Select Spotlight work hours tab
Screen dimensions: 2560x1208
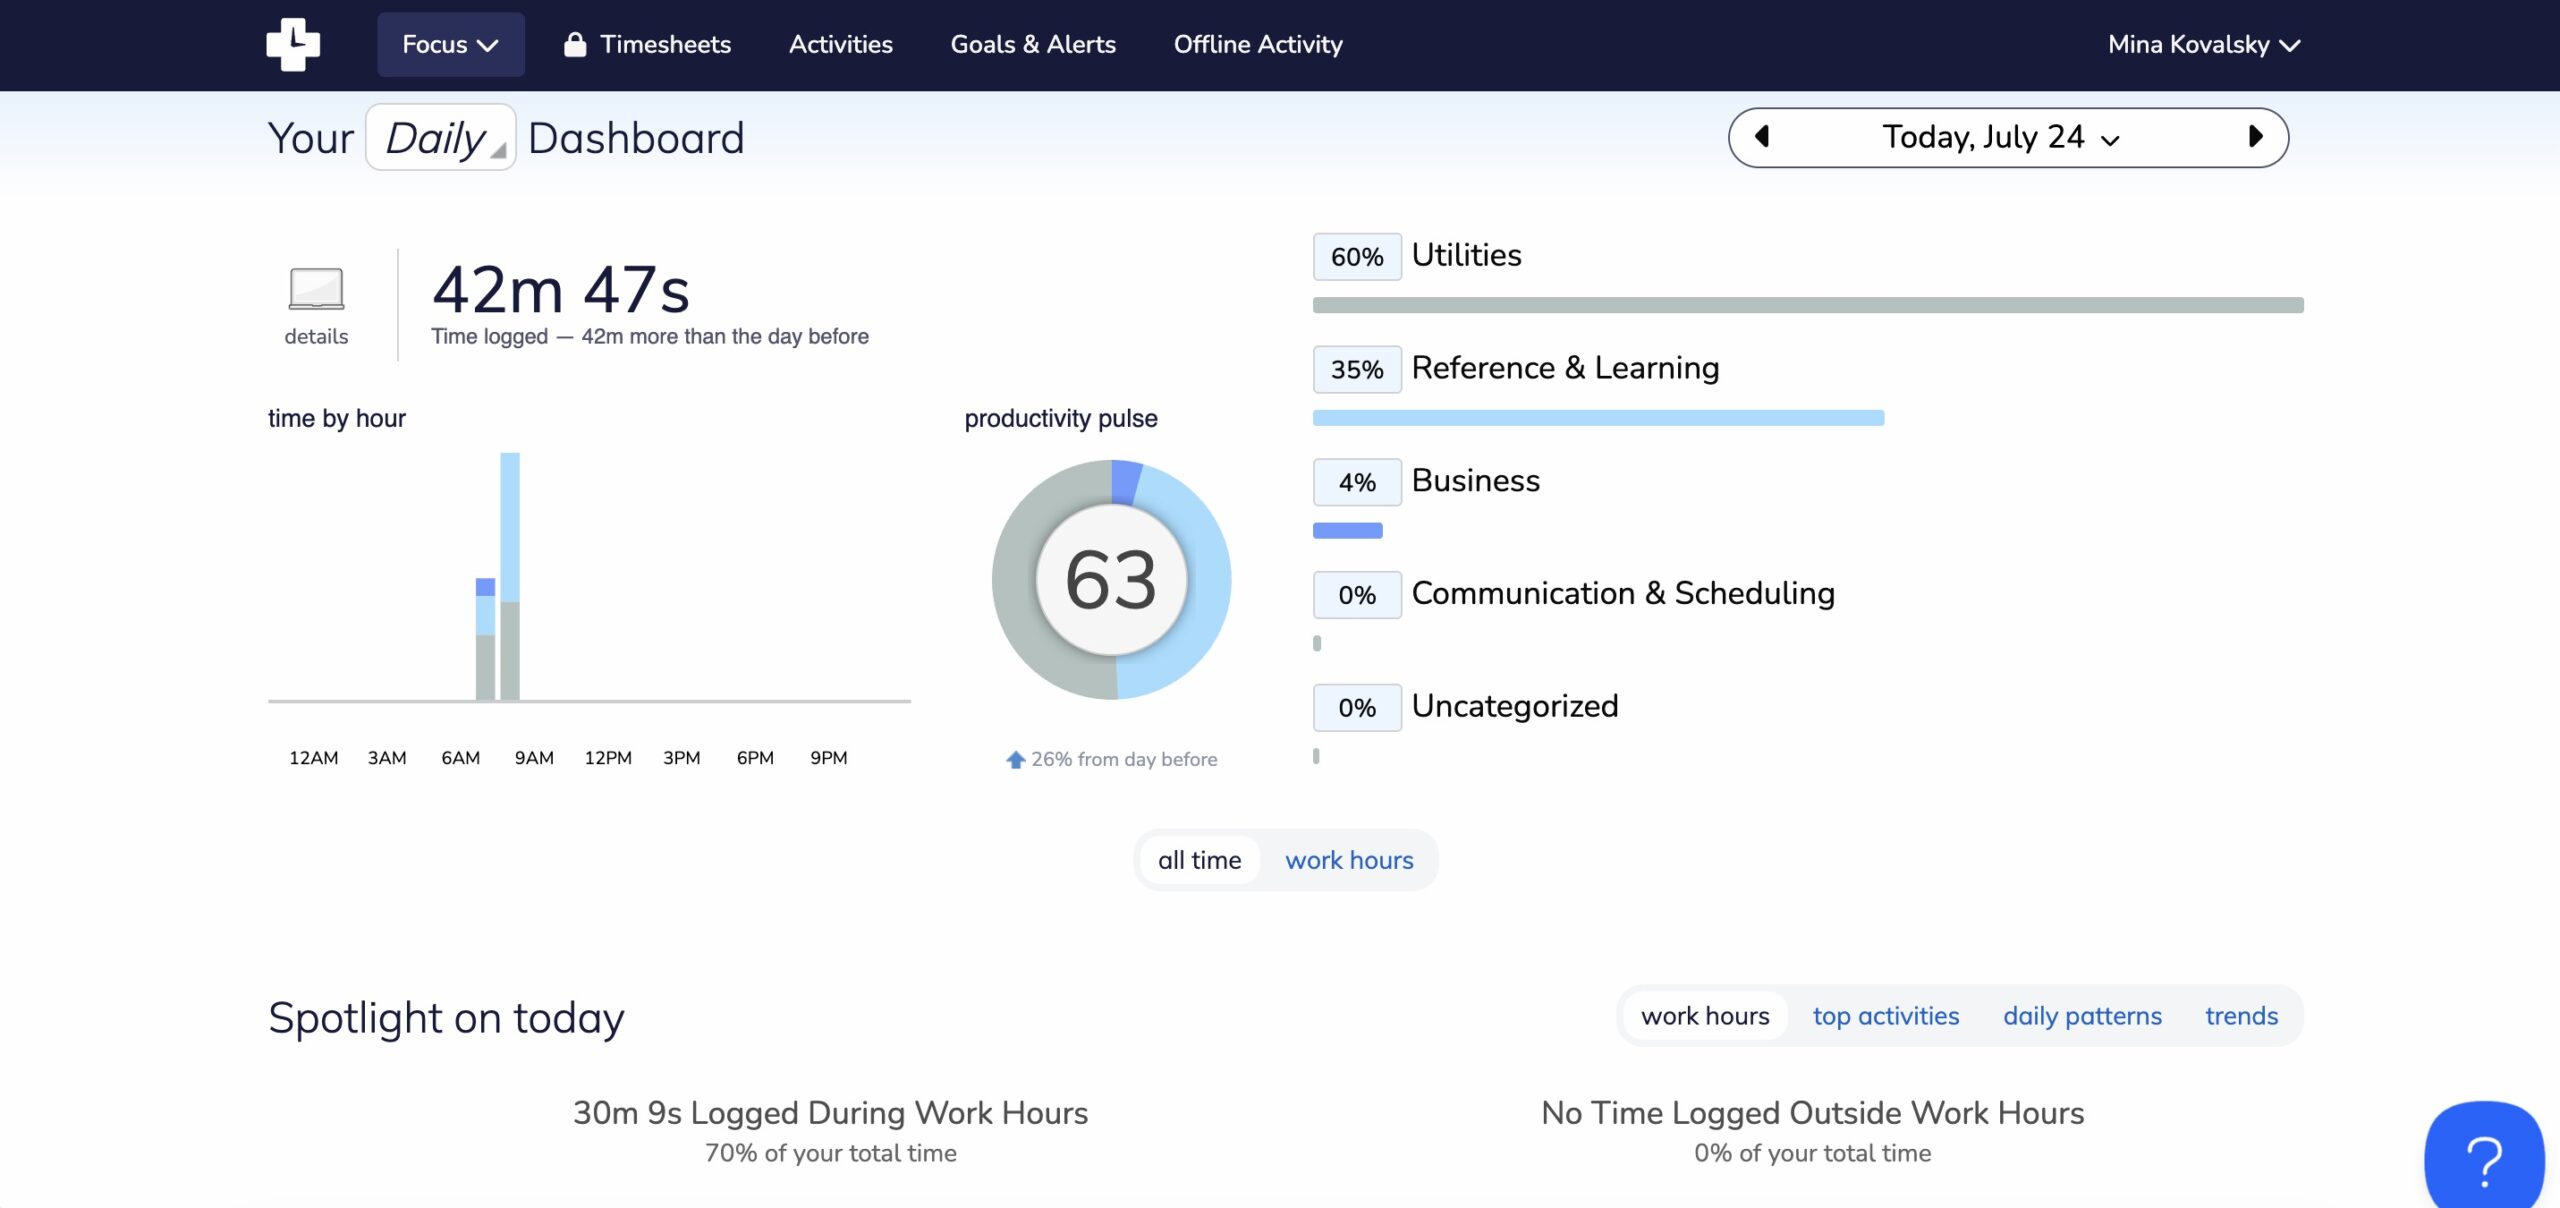point(1705,1016)
